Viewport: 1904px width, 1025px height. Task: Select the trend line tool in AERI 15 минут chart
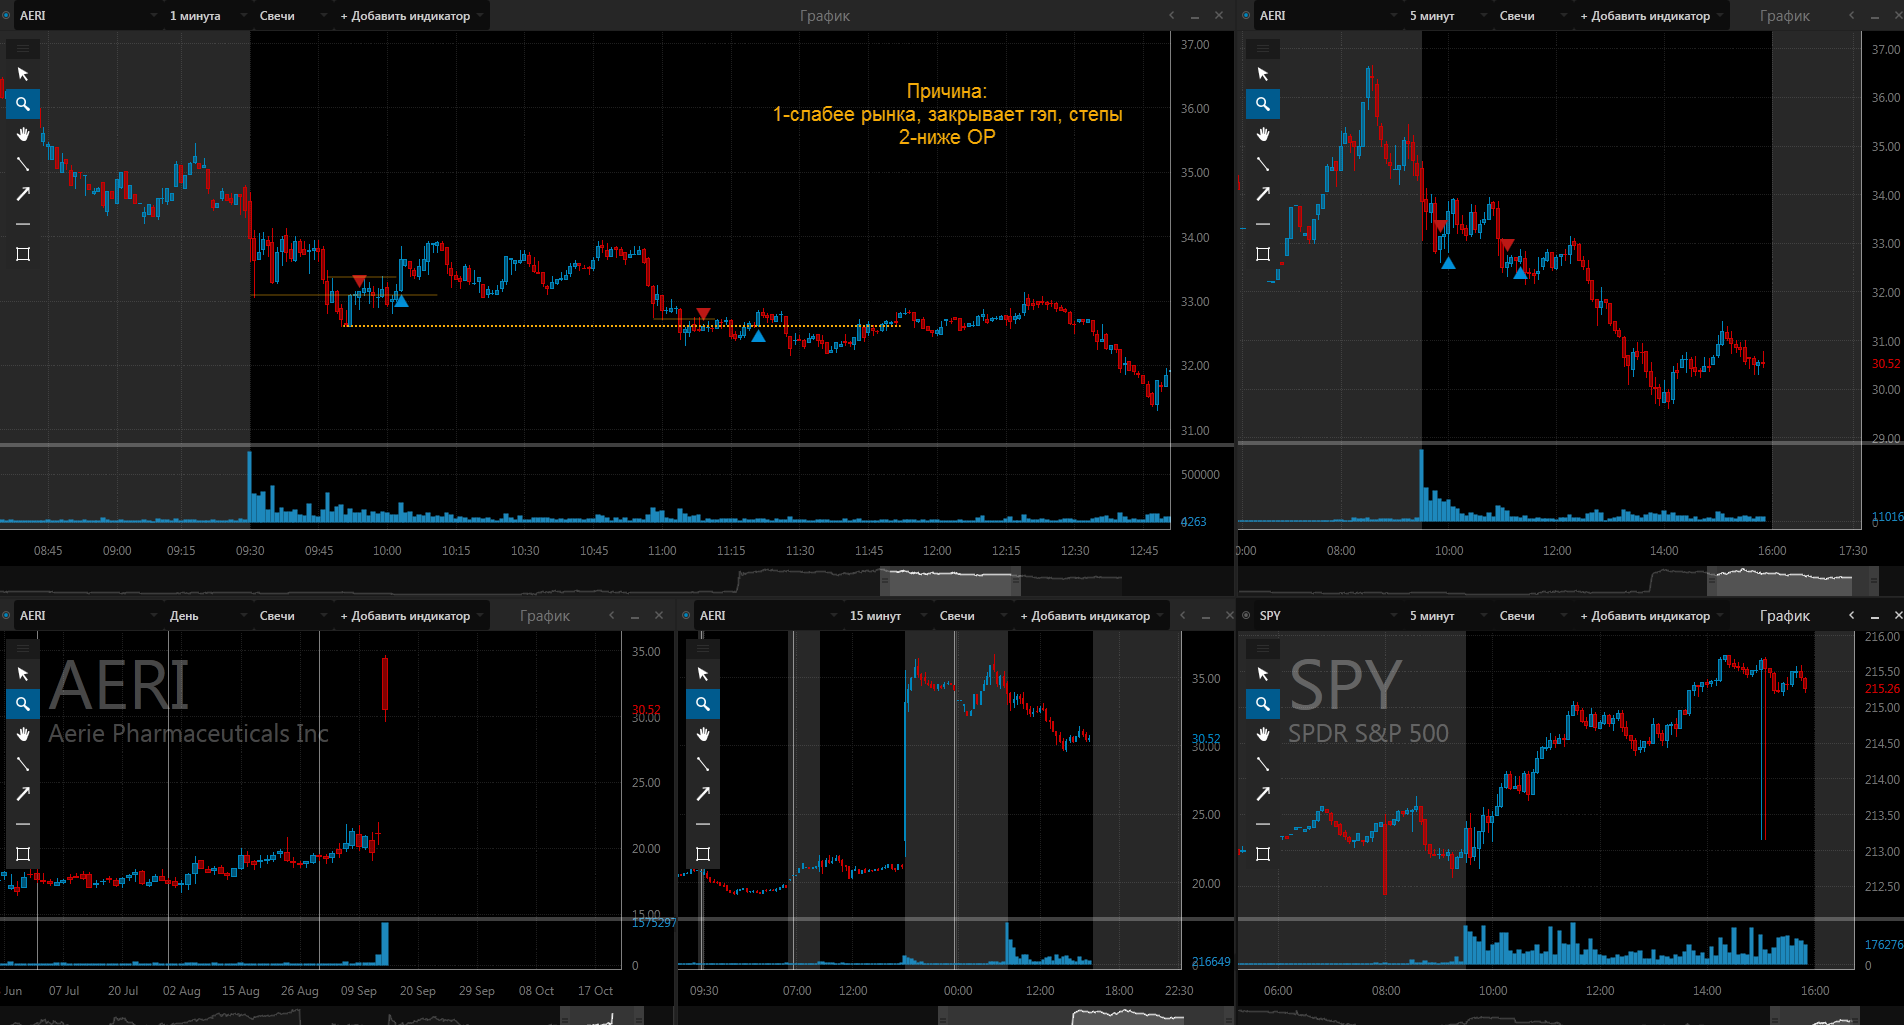click(x=703, y=764)
